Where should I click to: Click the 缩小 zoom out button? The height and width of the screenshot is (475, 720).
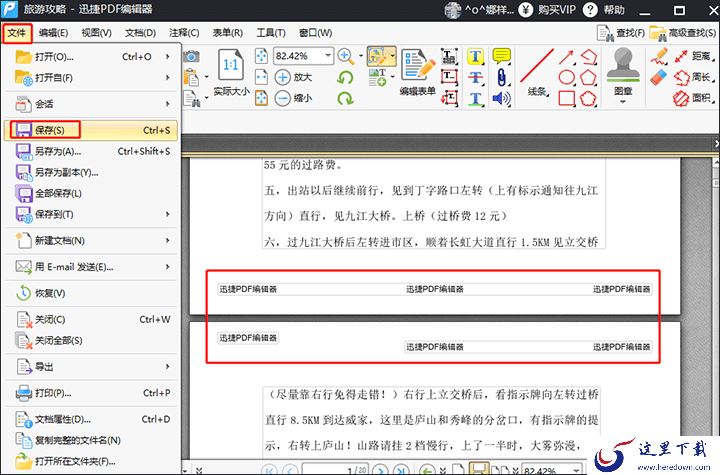tap(293, 98)
